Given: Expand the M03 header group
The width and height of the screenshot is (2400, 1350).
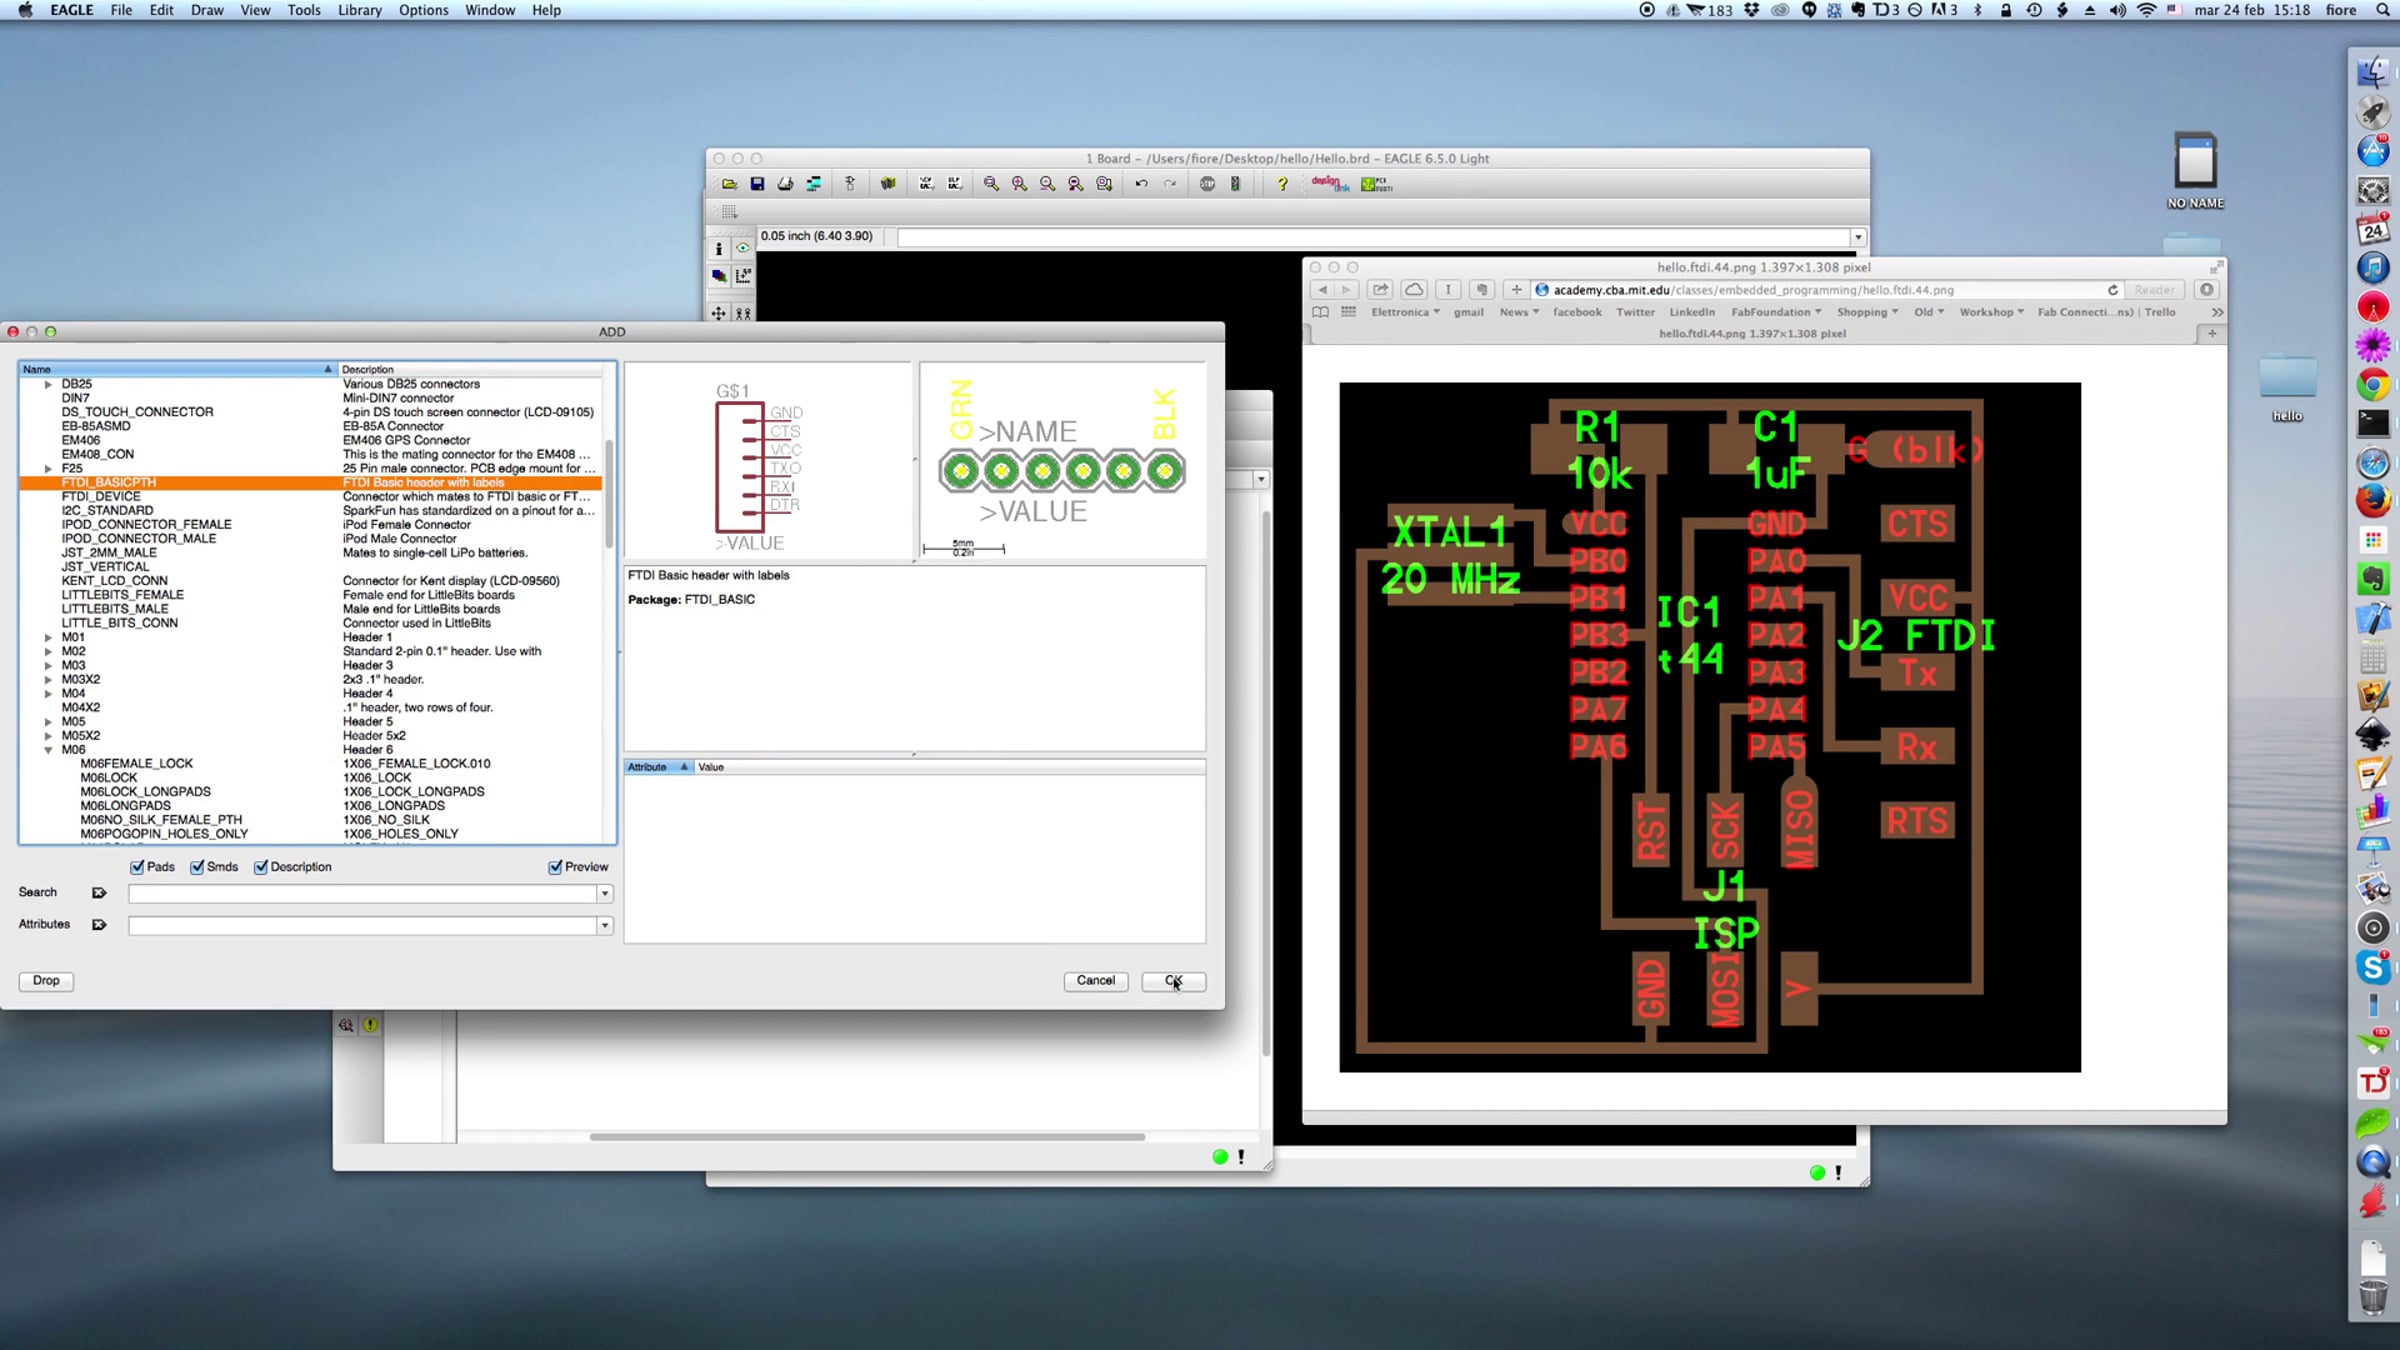Looking at the screenshot, I should 48,665.
